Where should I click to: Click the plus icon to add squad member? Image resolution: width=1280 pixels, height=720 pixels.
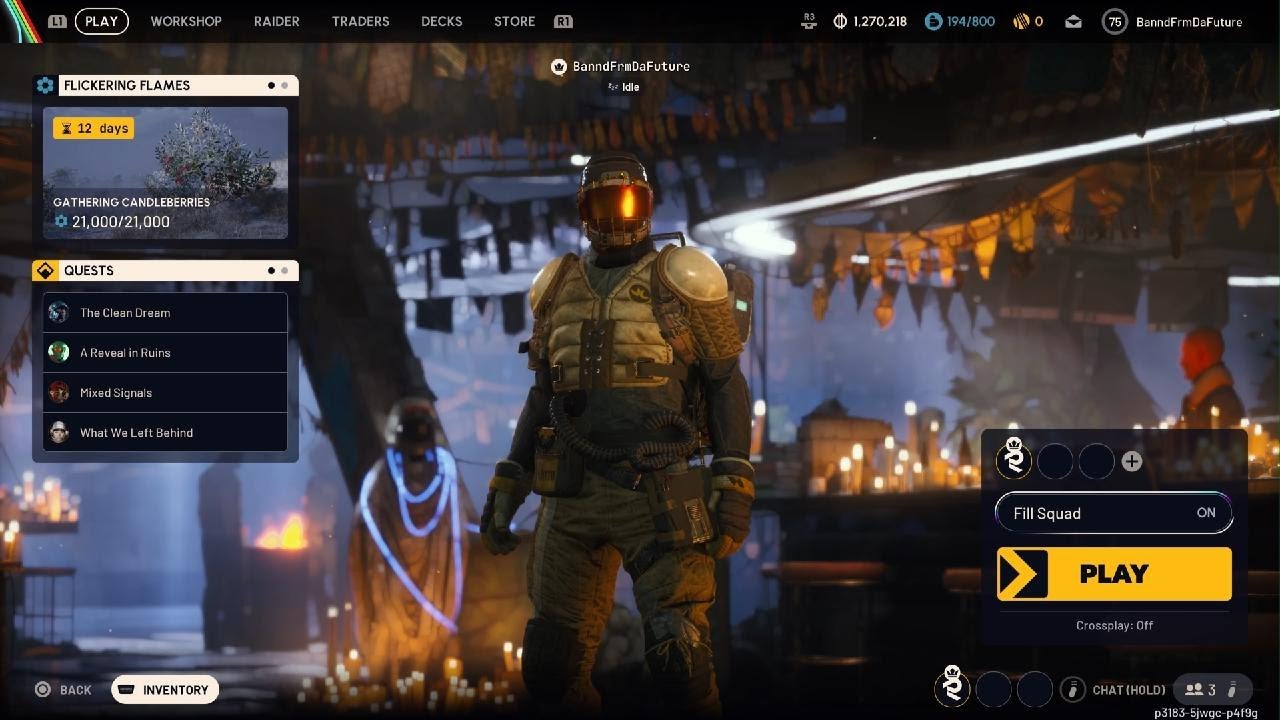click(x=1132, y=461)
